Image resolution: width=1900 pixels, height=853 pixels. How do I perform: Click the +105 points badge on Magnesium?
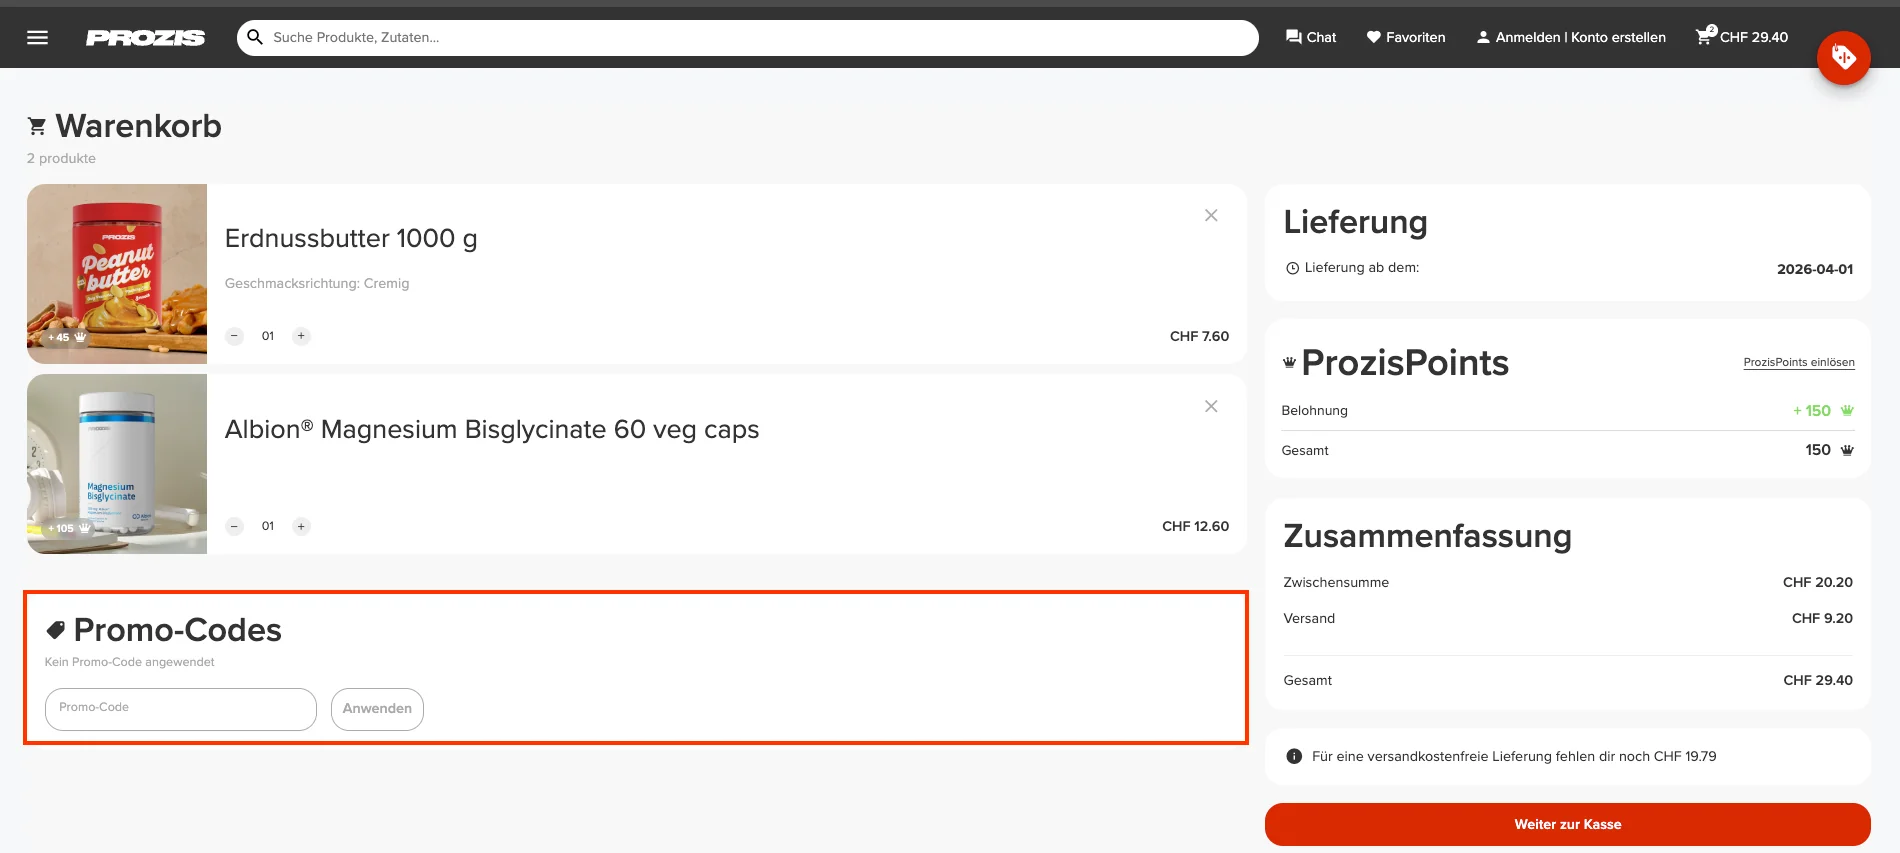click(69, 528)
